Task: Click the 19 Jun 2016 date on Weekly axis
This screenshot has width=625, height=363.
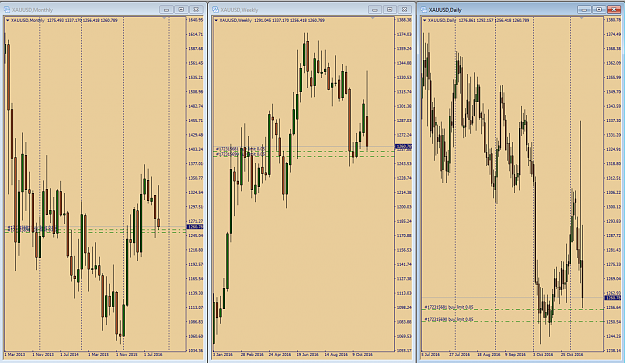Action: [307, 354]
